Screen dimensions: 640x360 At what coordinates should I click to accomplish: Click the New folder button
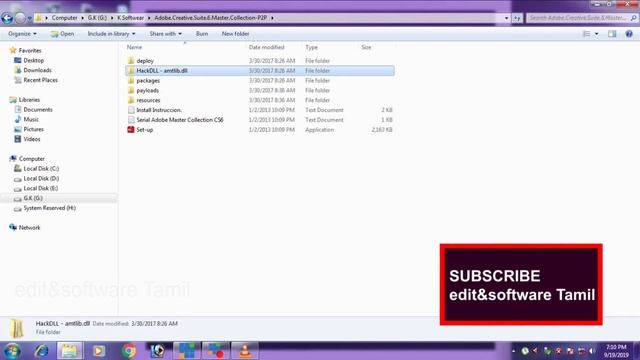(x=236, y=34)
